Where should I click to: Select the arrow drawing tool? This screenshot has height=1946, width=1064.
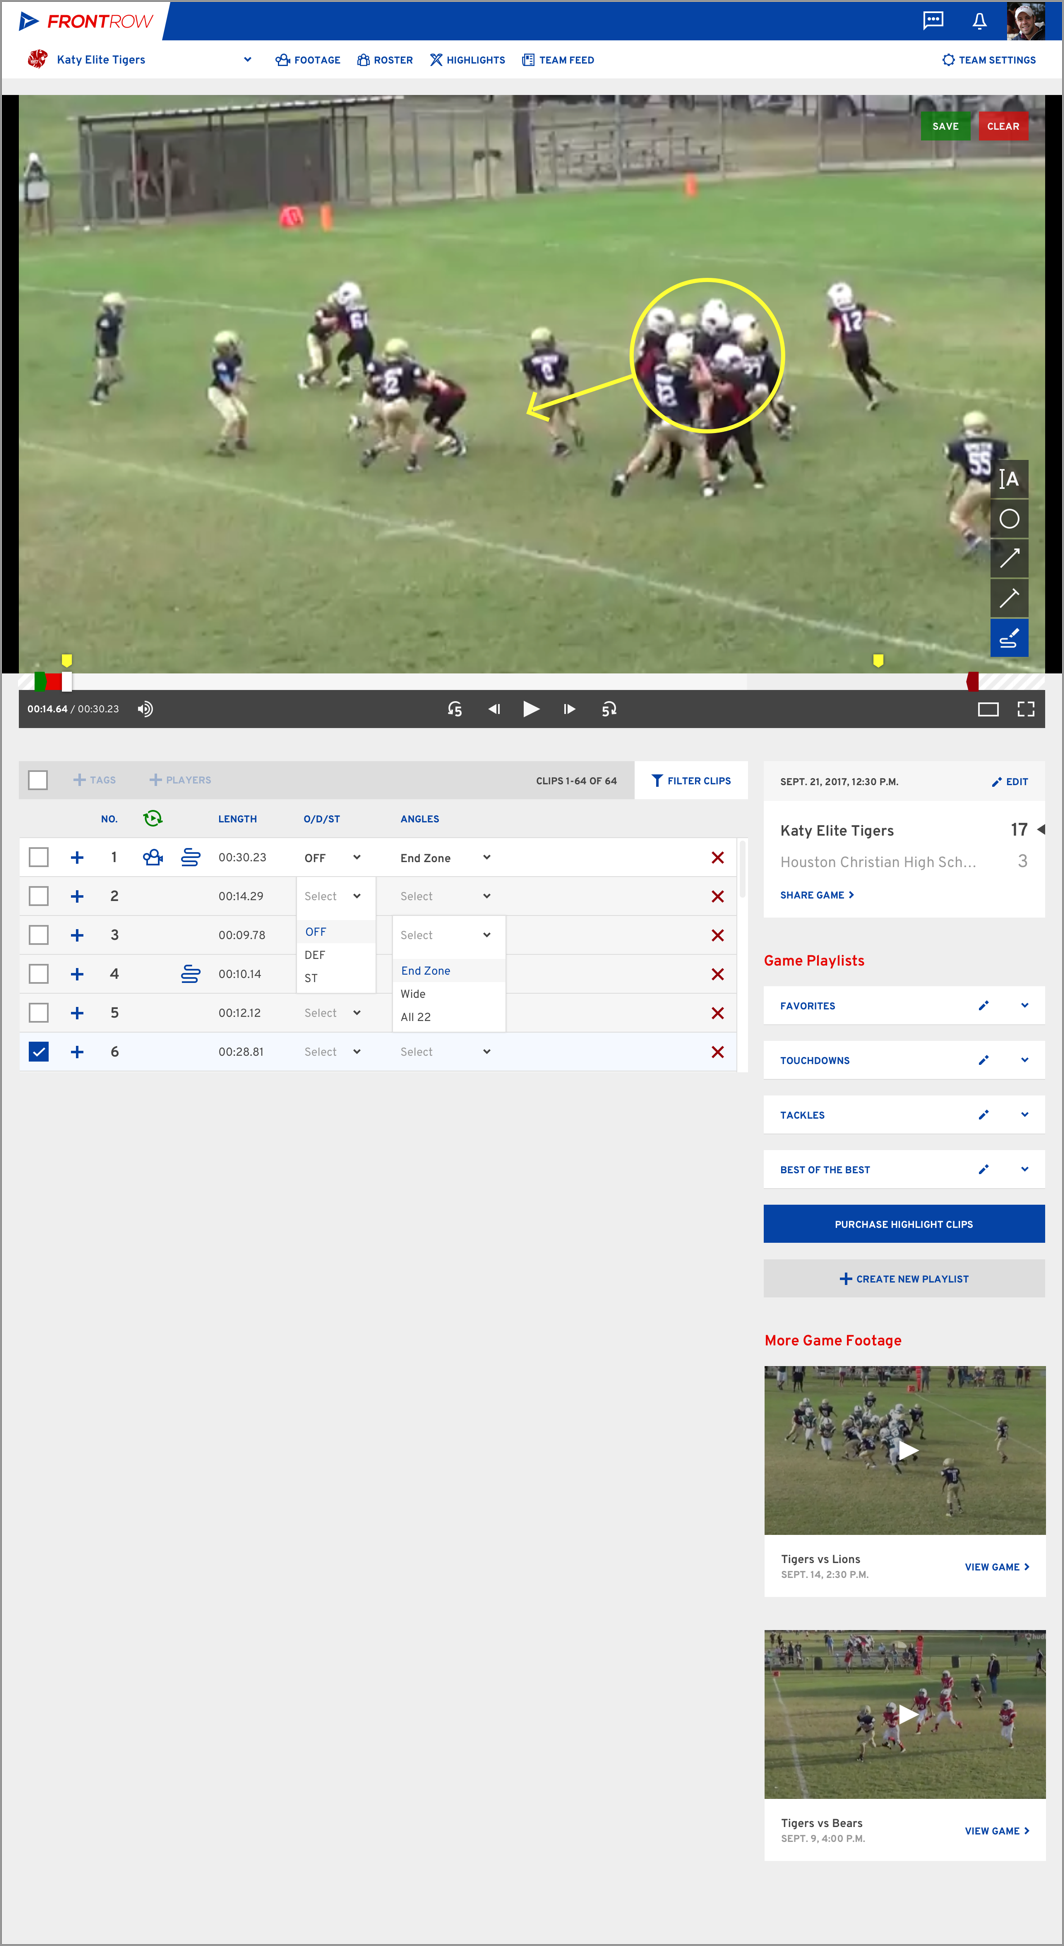tap(1009, 559)
